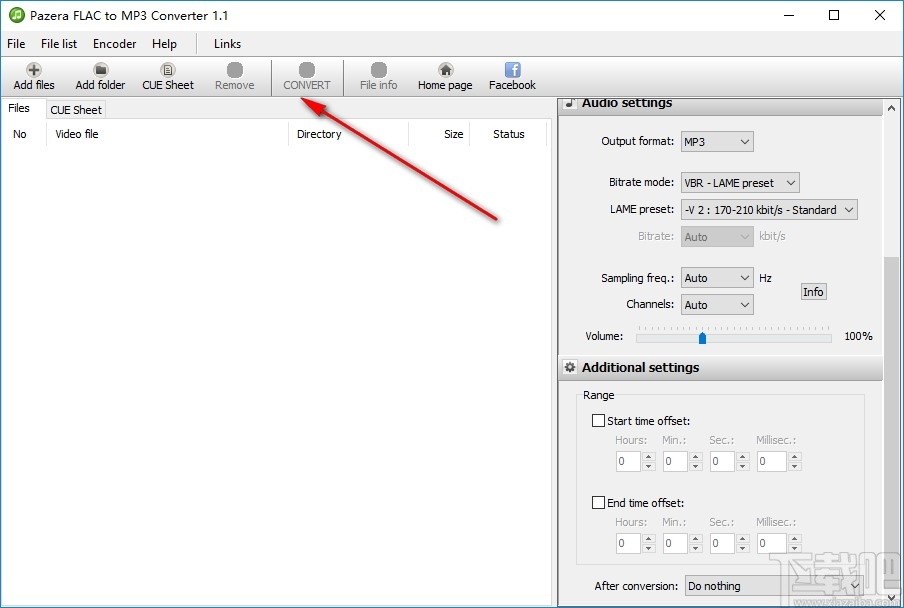Open the Encoder menu
The width and height of the screenshot is (904, 608).
113,43
